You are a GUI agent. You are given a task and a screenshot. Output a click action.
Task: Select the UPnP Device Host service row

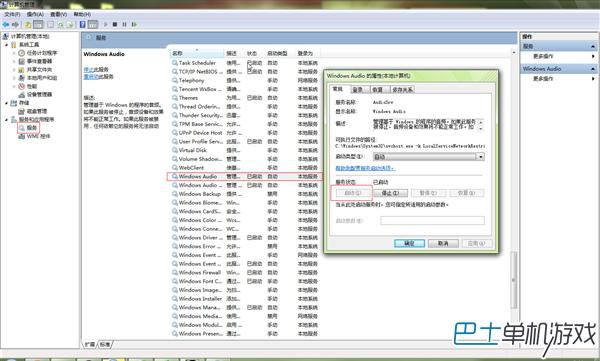pos(245,133)
